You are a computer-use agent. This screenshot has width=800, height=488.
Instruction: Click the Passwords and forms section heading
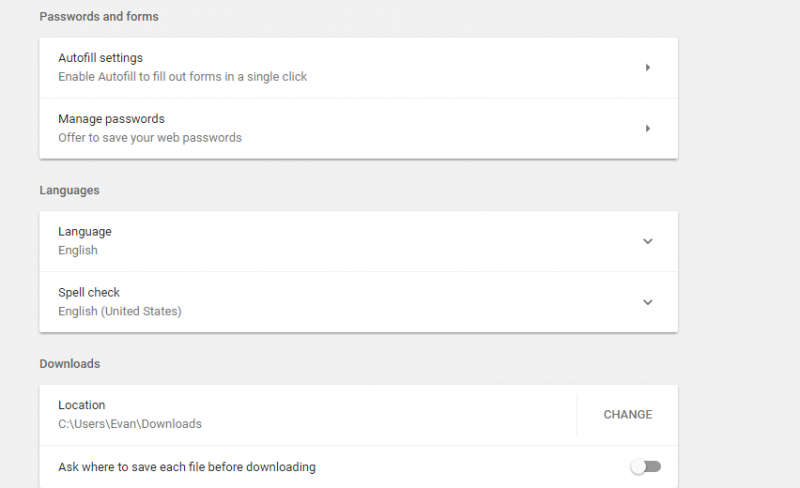pos(99,17)
